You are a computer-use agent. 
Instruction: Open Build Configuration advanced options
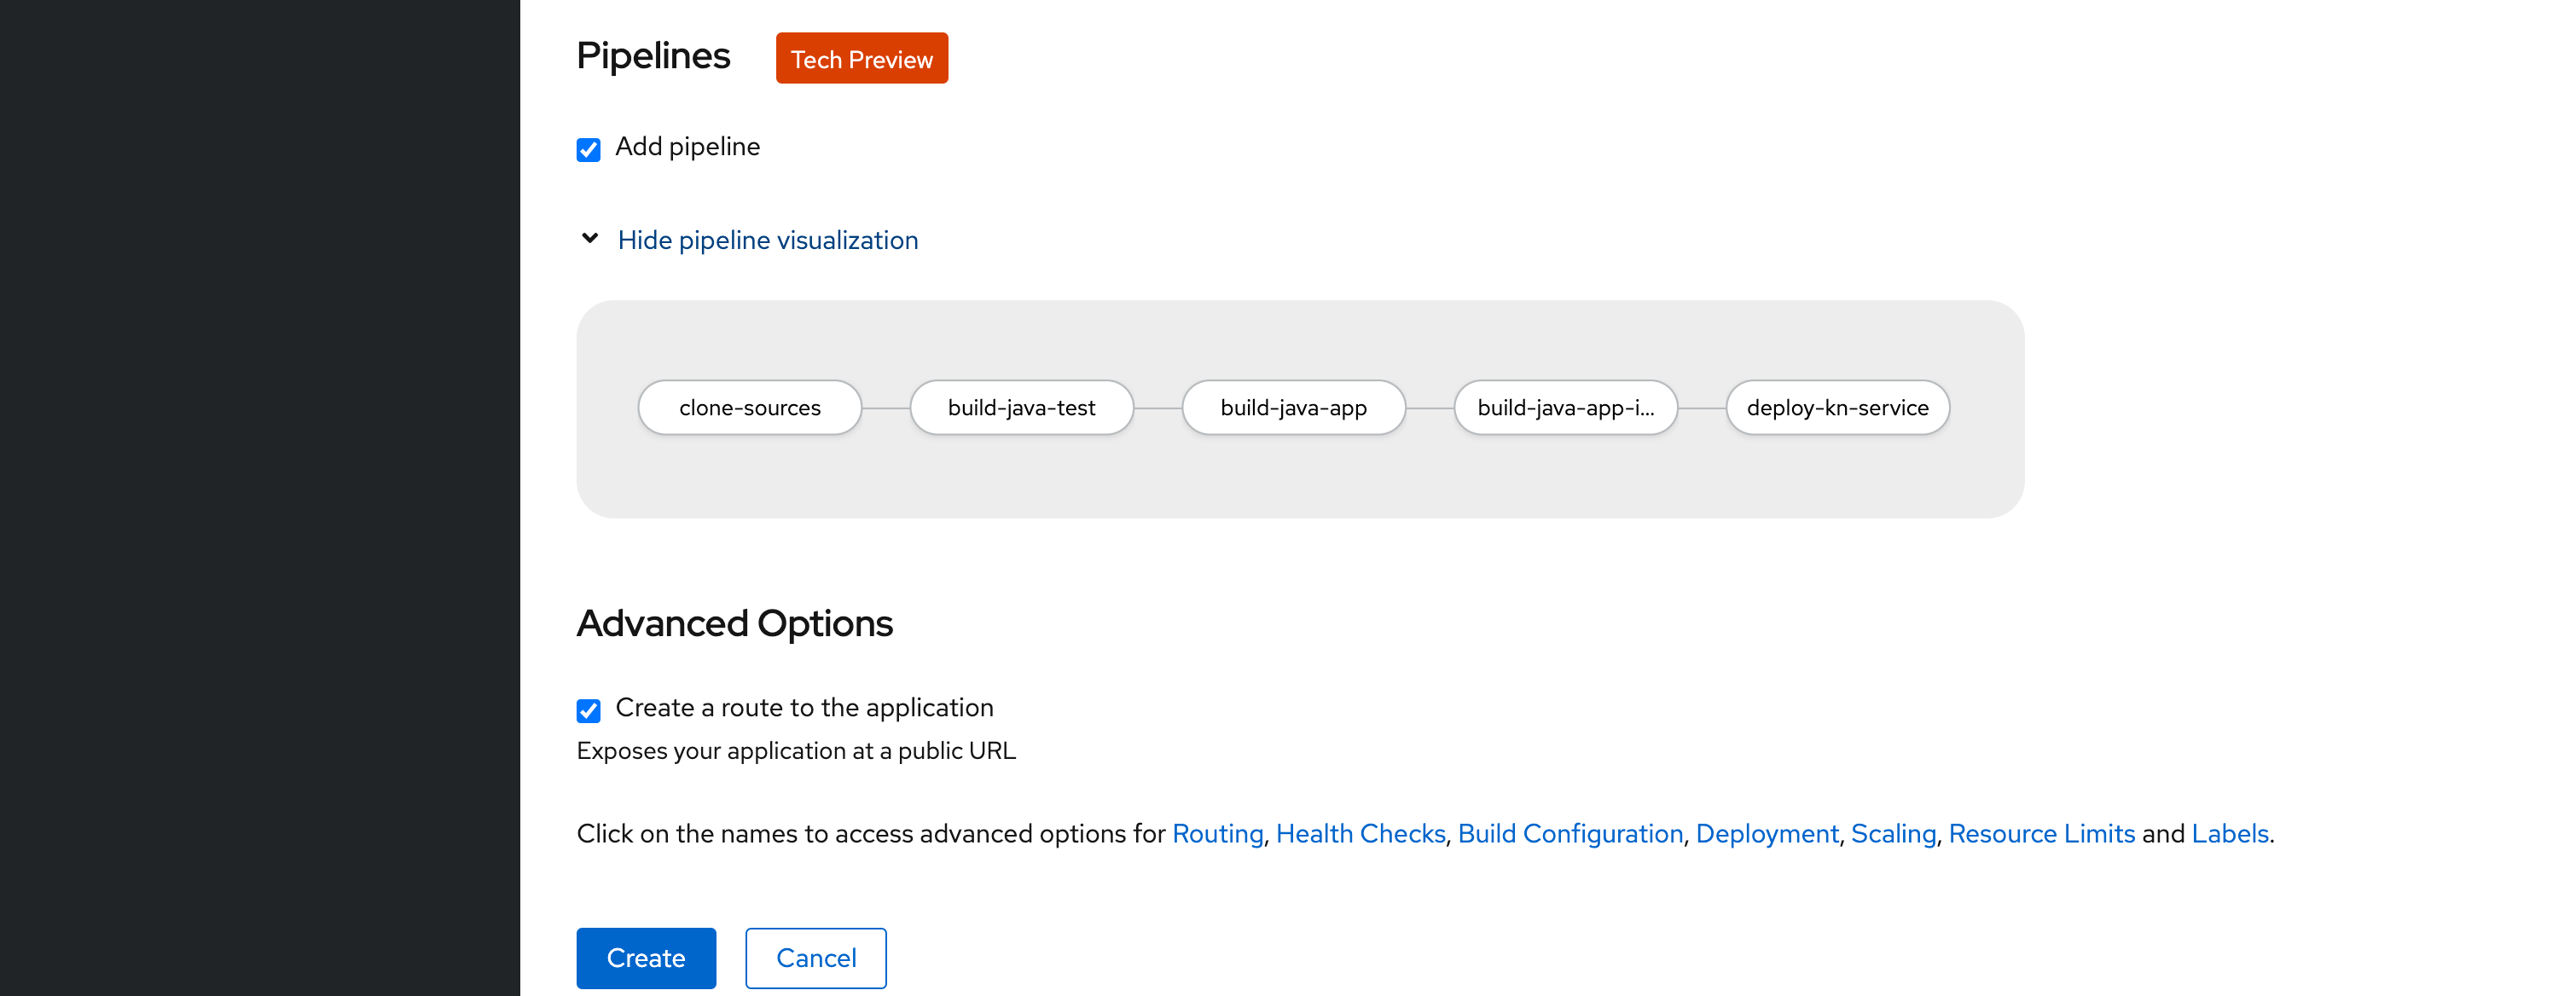1570,833
